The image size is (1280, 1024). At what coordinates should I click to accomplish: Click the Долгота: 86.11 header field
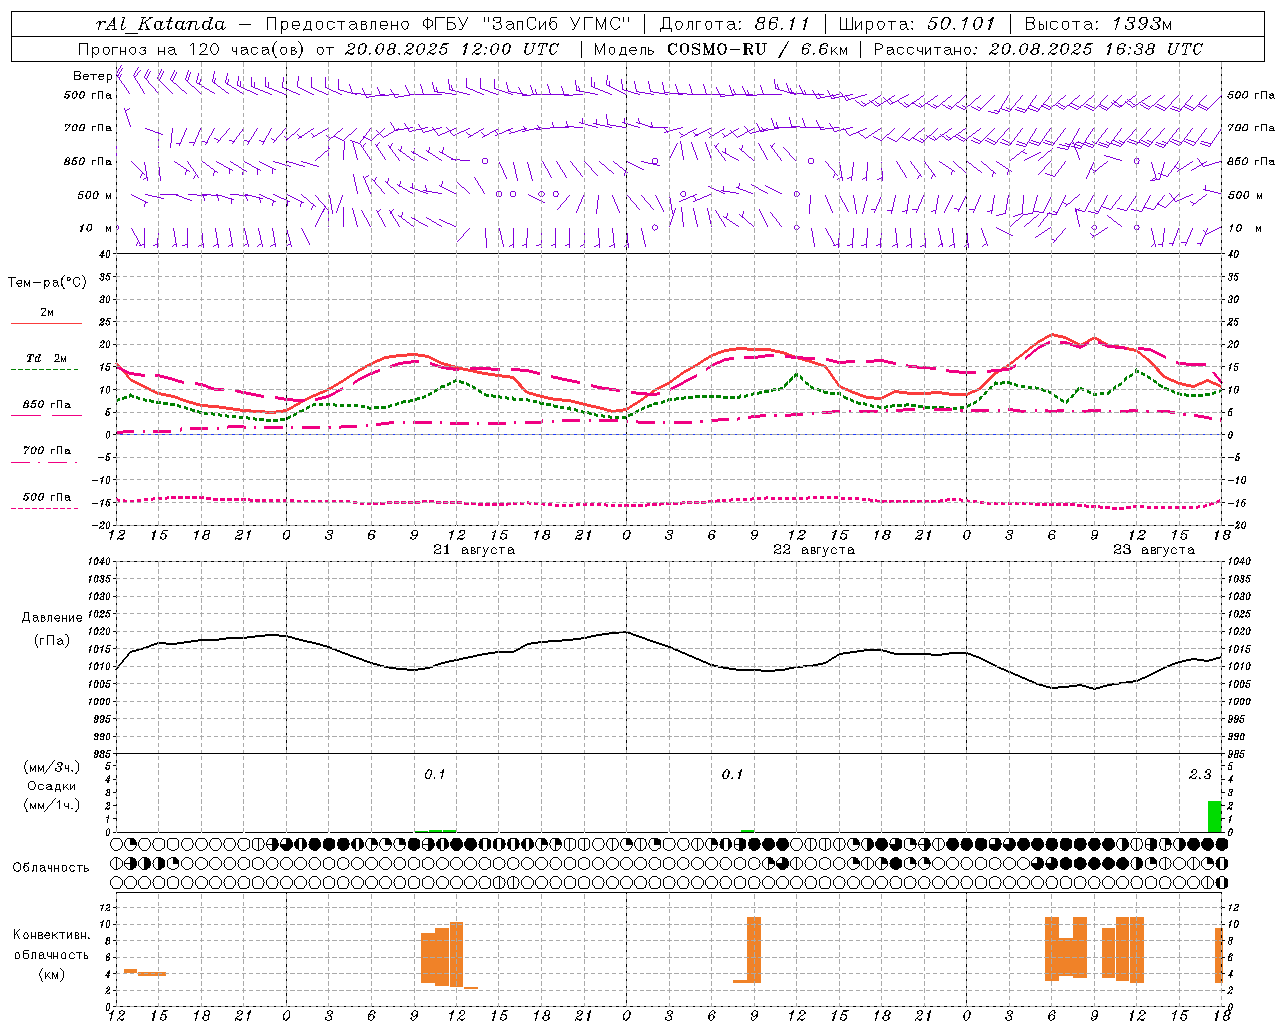coord(735,24)
